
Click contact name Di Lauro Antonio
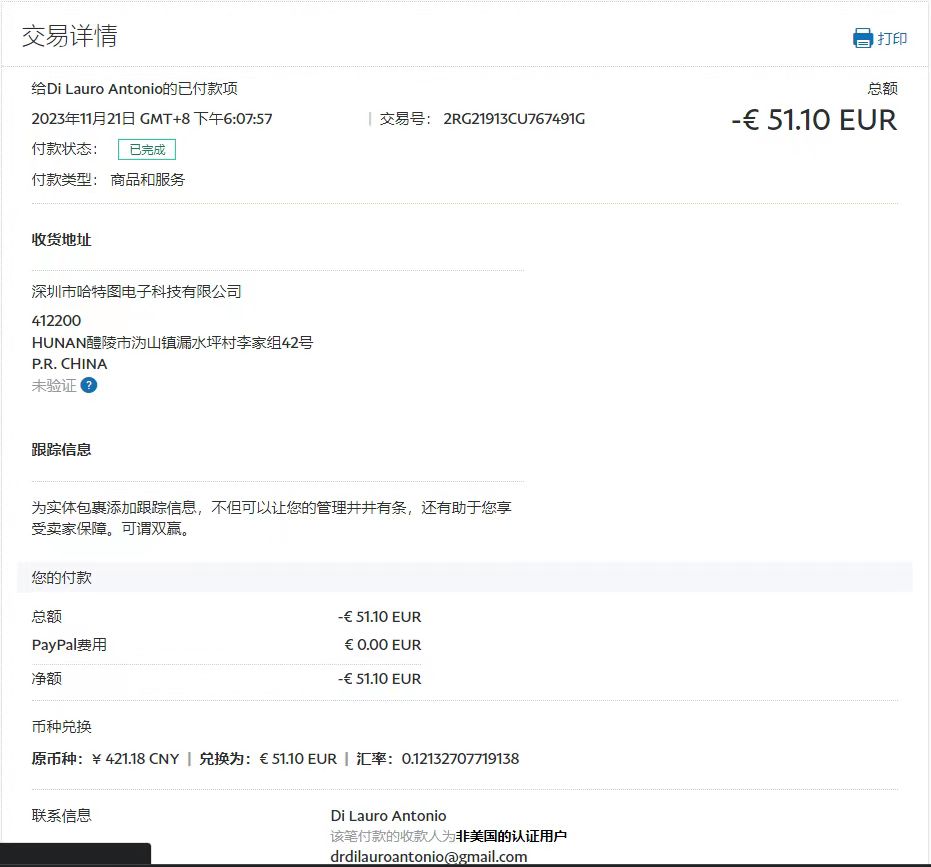[388, 816]
